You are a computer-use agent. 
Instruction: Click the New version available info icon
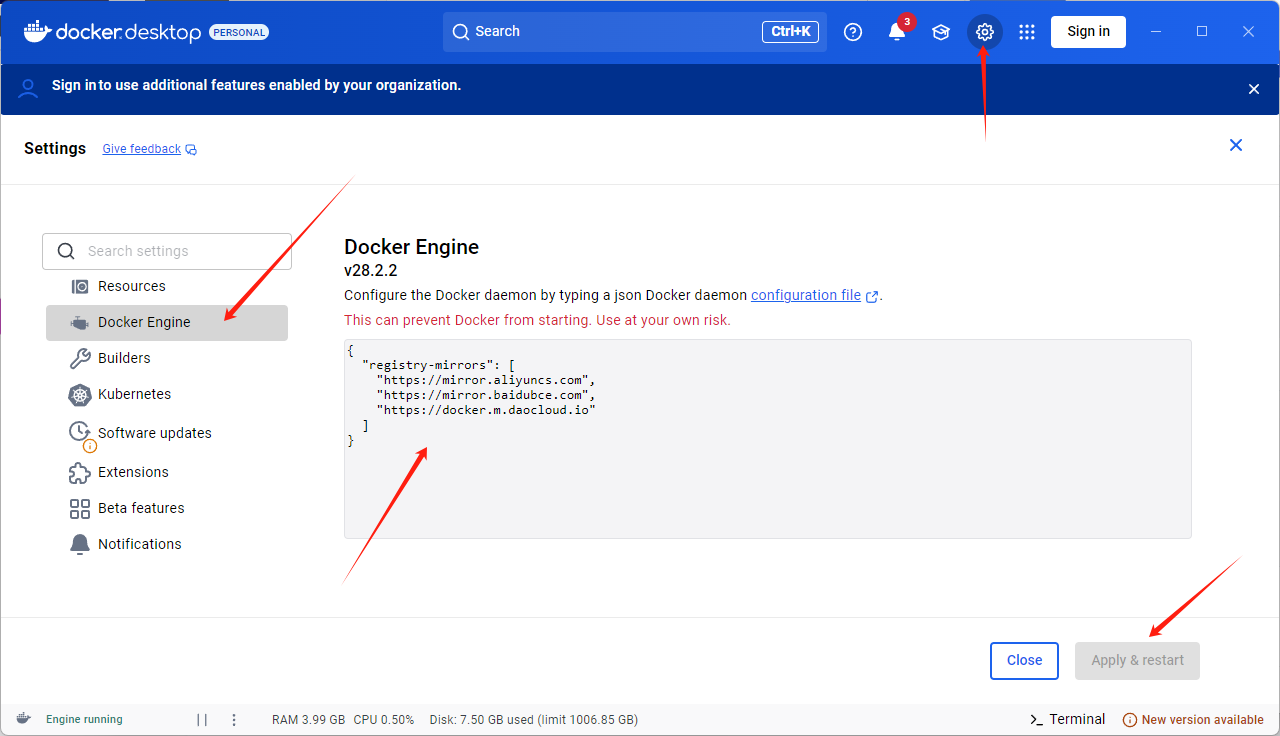point(1130,720)
